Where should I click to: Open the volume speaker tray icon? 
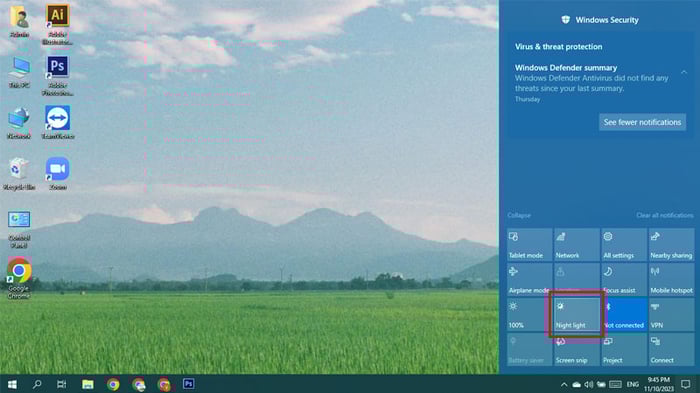click(x=589, y=385)
